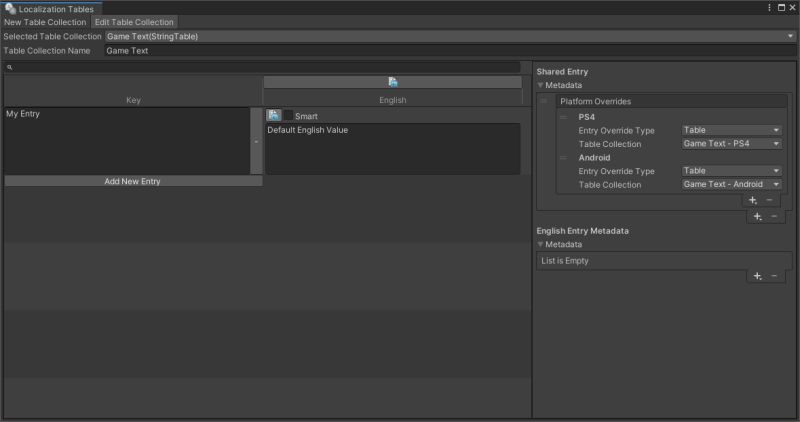The image size is (800, 422).
Task: Open Android Table Collection dropdown
Action: point(732,184)
